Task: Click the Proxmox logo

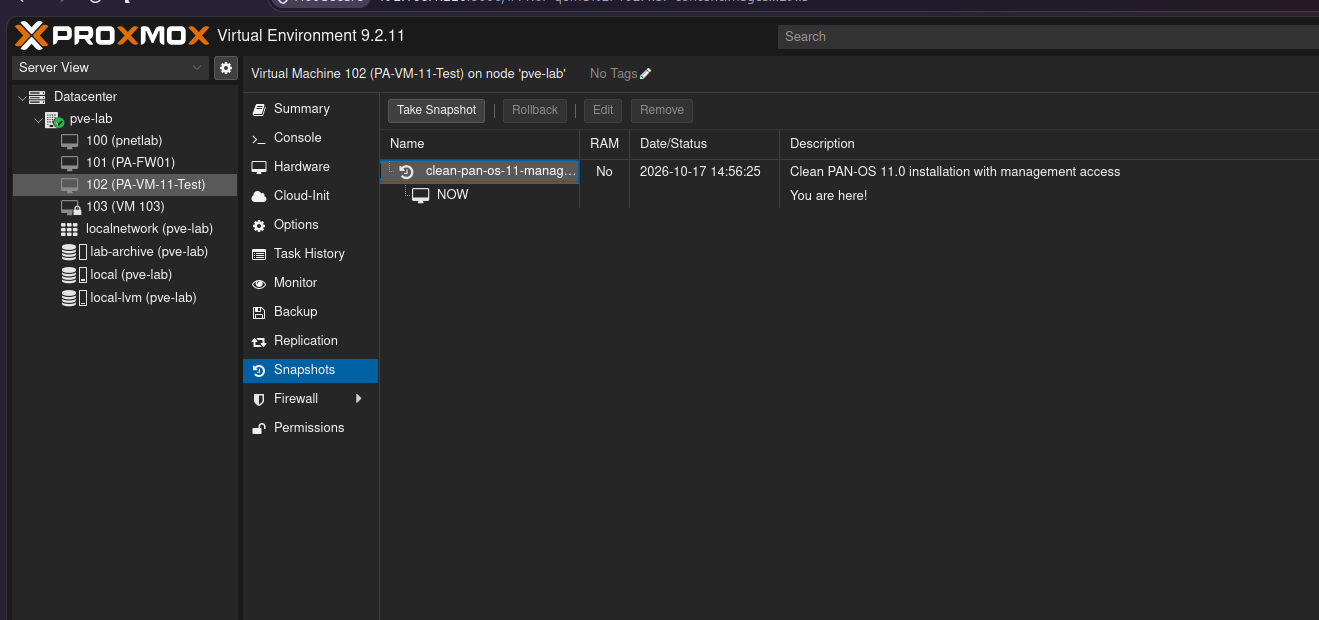Action: coord(112,37)
